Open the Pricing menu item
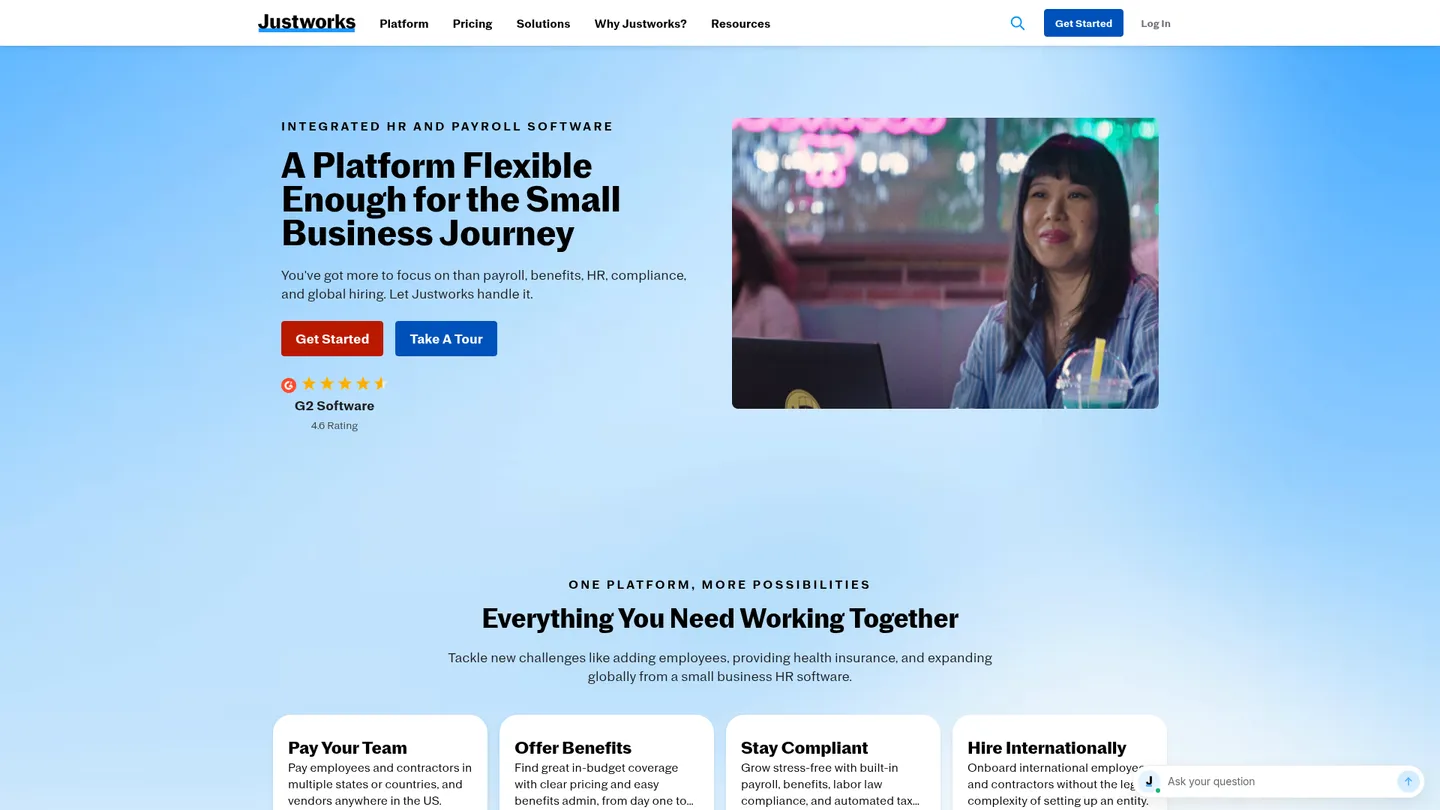 pos(472,23)
